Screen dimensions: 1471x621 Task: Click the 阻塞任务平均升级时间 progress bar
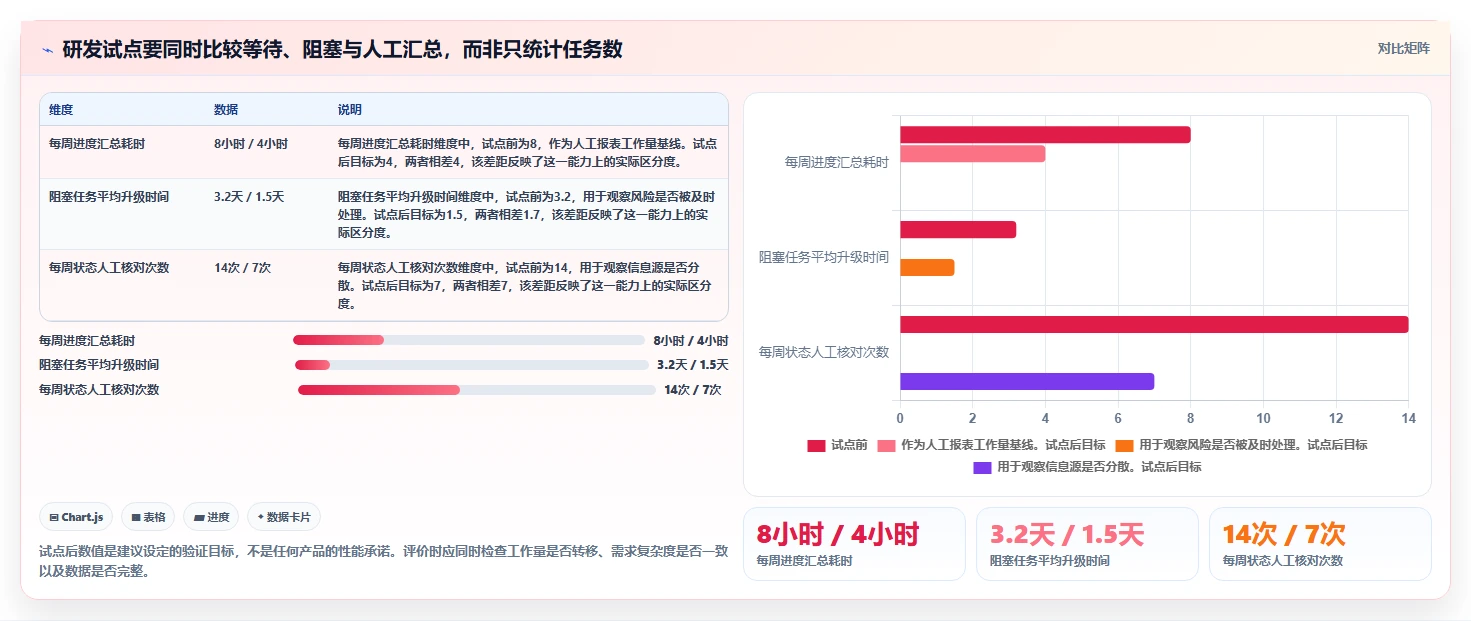coord(472,365)
